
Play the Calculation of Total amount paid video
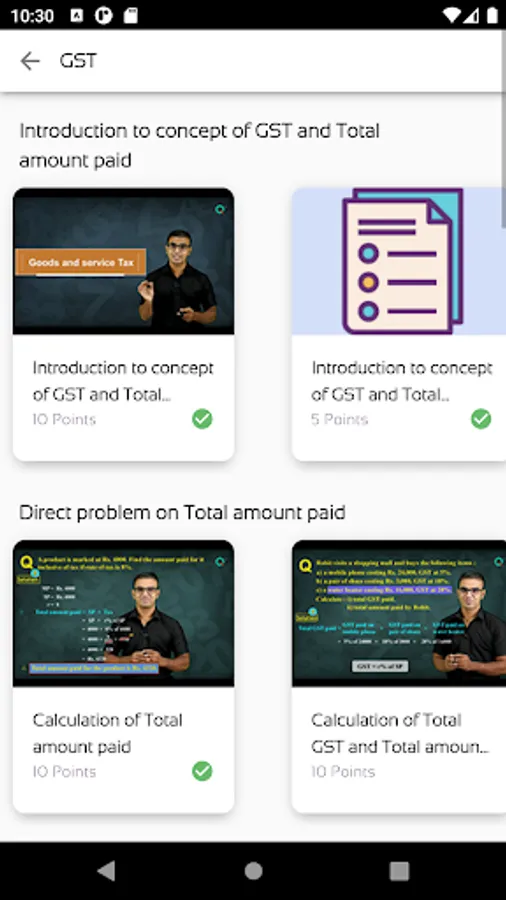(123, 614)
